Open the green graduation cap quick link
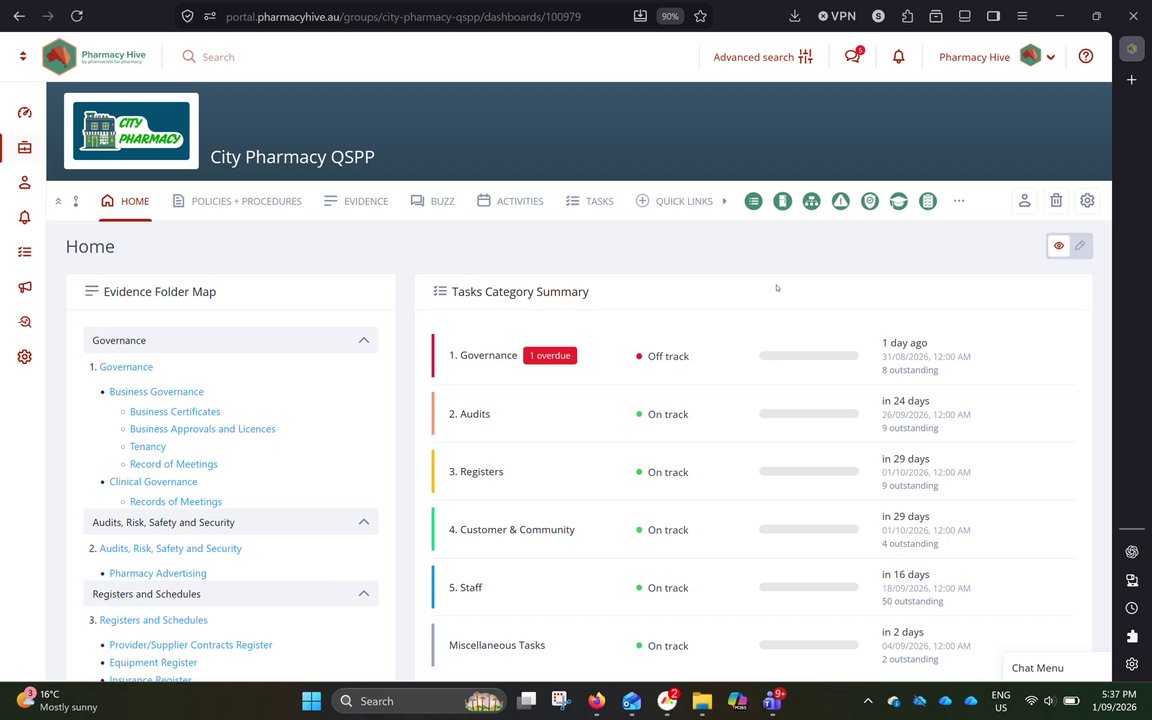The image size is (1152, 720). coord(899,201)
